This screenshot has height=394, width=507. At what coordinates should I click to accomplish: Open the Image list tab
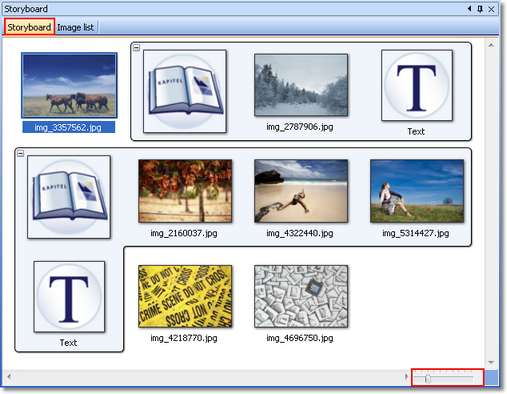[75, 27]
